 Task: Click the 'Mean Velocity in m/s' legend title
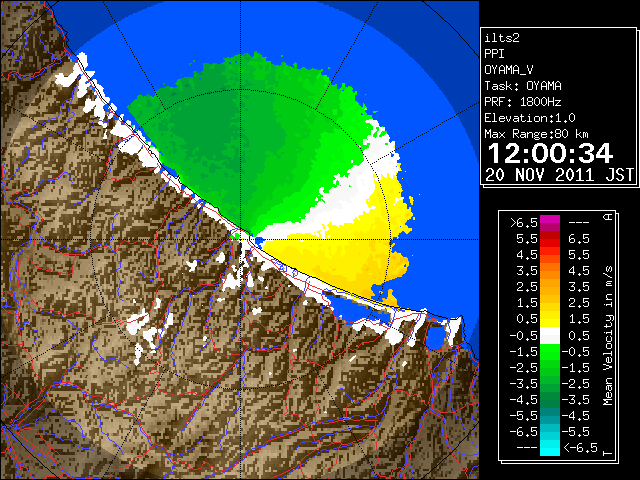pyautogui.click(x=608, y=336)
